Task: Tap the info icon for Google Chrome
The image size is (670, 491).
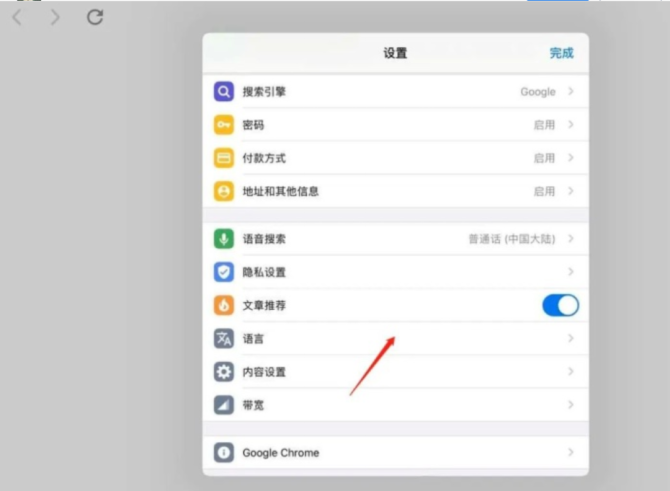Action: click(x=223, y=453)
